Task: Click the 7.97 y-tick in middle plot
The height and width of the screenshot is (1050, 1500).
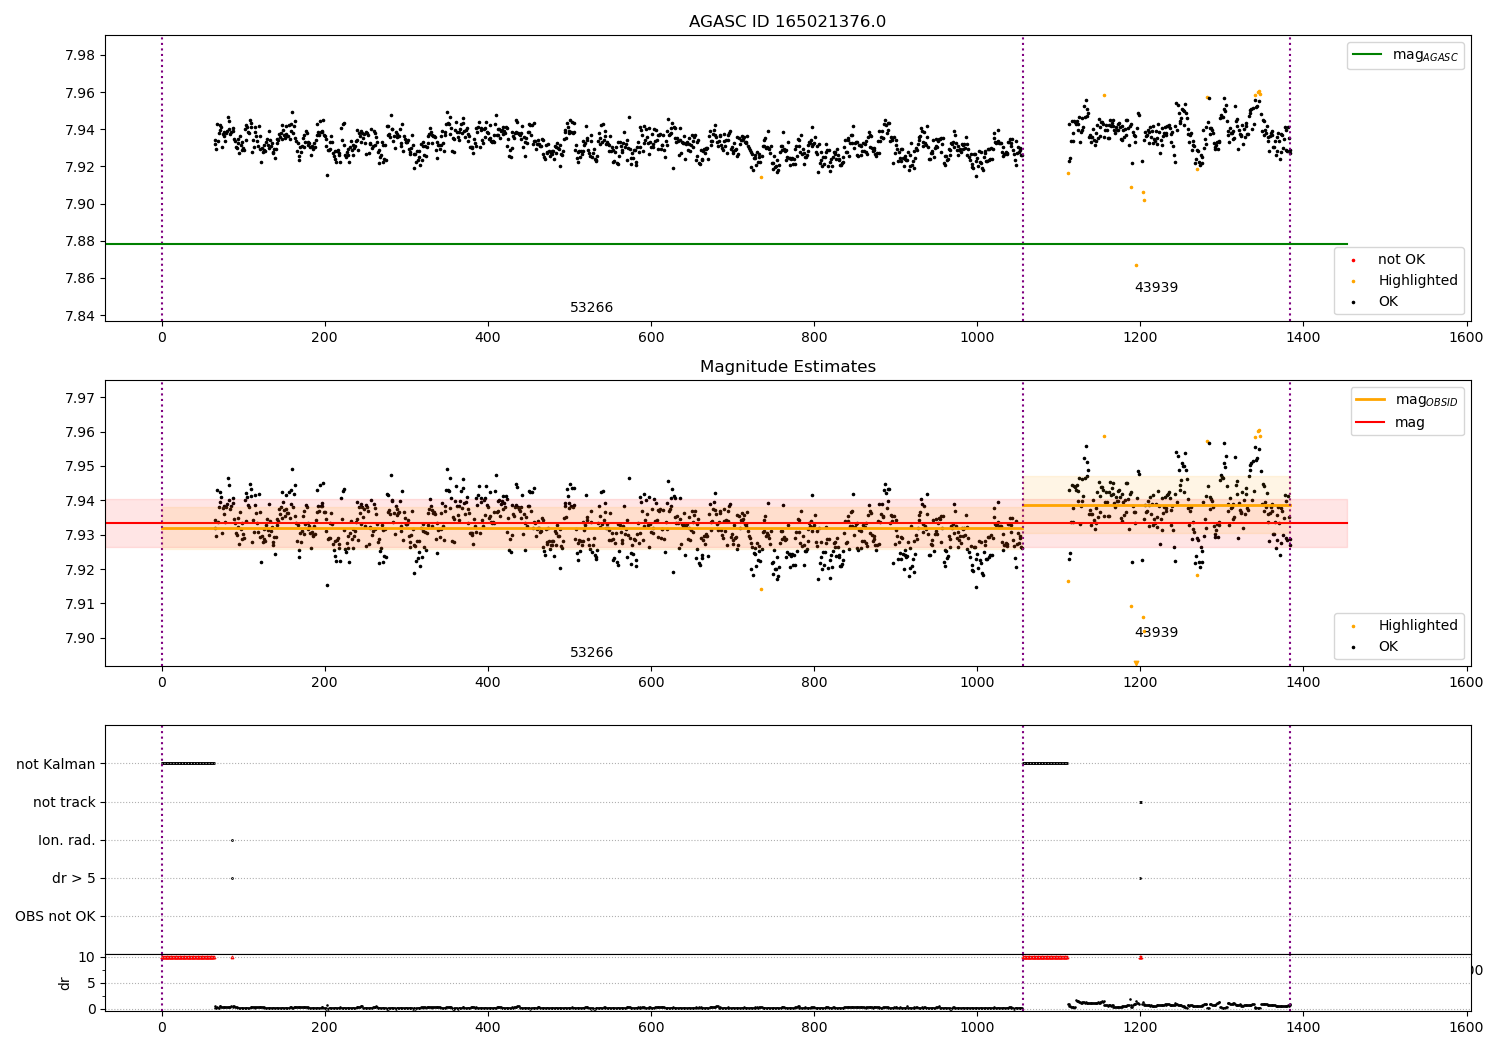Action: pos(80,399)
